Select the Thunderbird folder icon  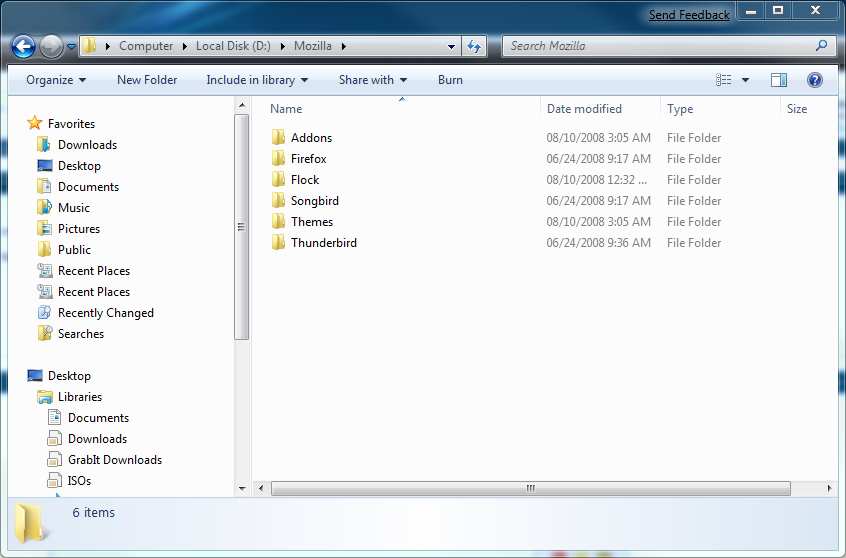click(x=278, y=243)
